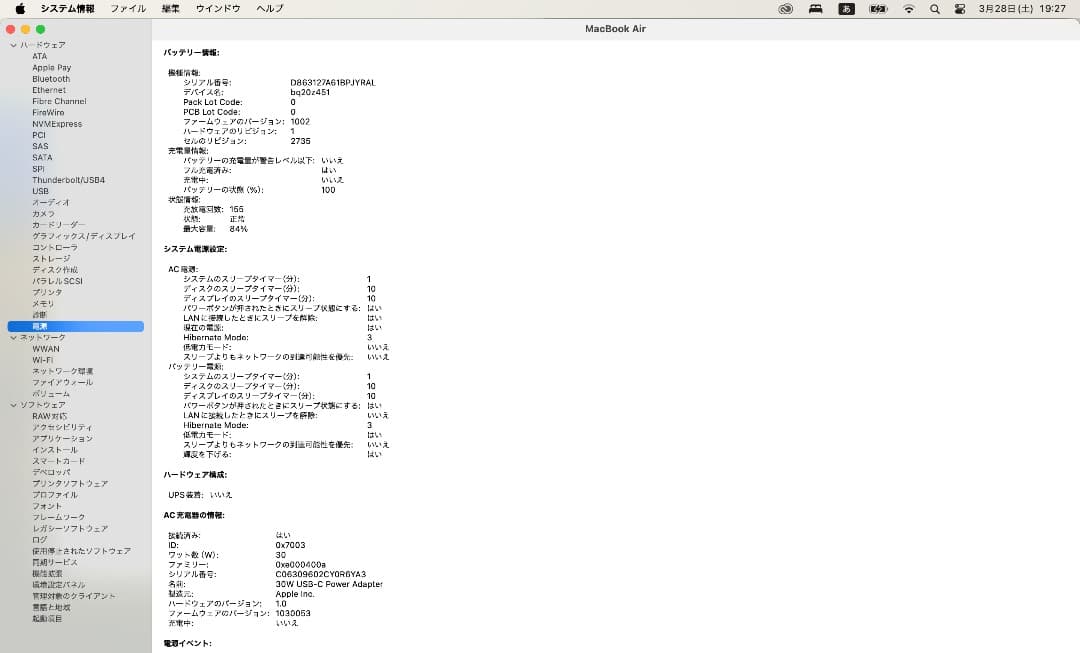Select the highlighted 電源 sidebar item
1080x653 pixels.
pyautogui.click(x=76, y=326)
